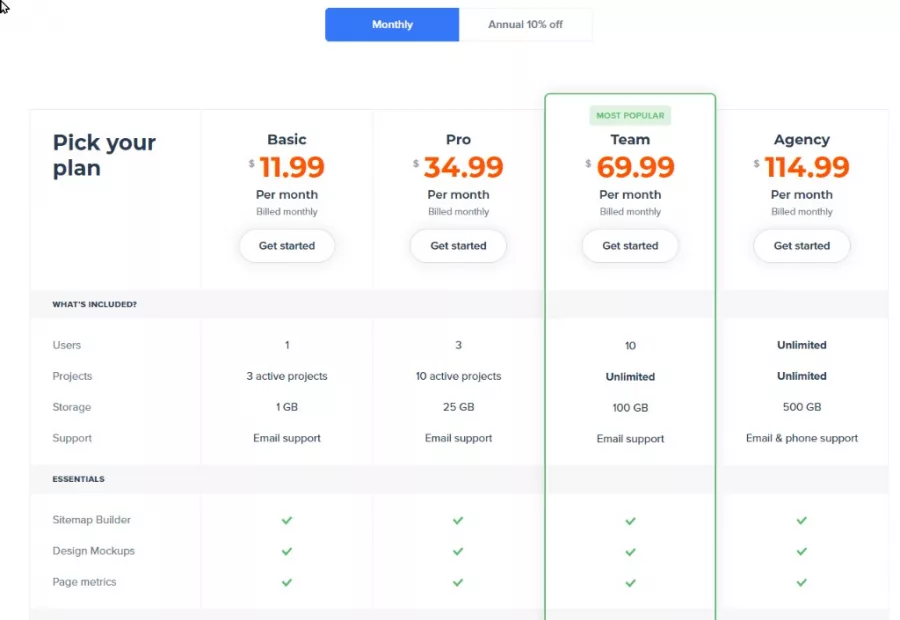Click the Pro plan name
This screenshot has width=900, height=620.
(458, 140)
